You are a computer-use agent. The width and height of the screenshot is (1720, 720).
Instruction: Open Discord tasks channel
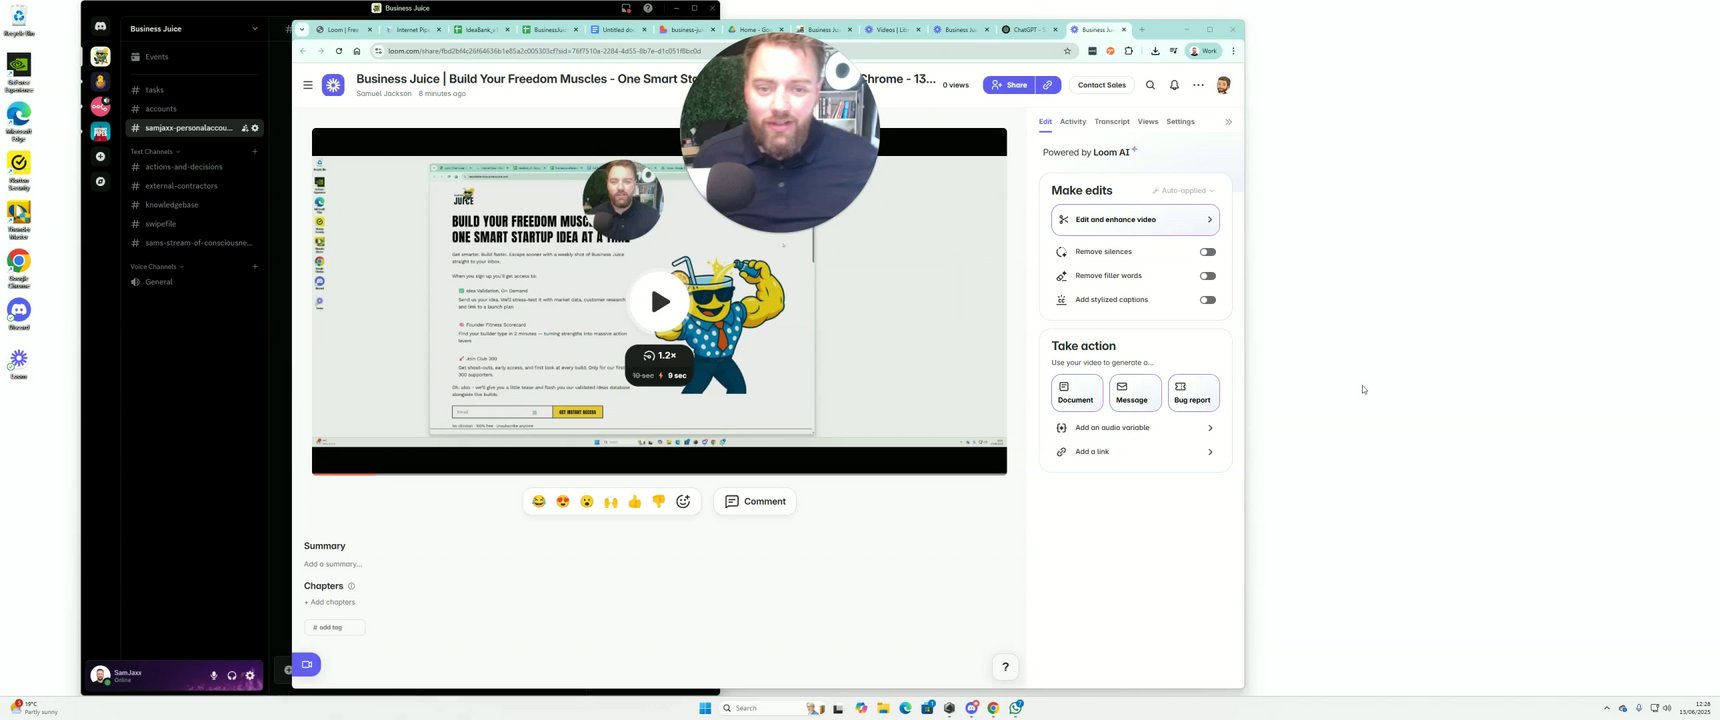pos(193,90)
